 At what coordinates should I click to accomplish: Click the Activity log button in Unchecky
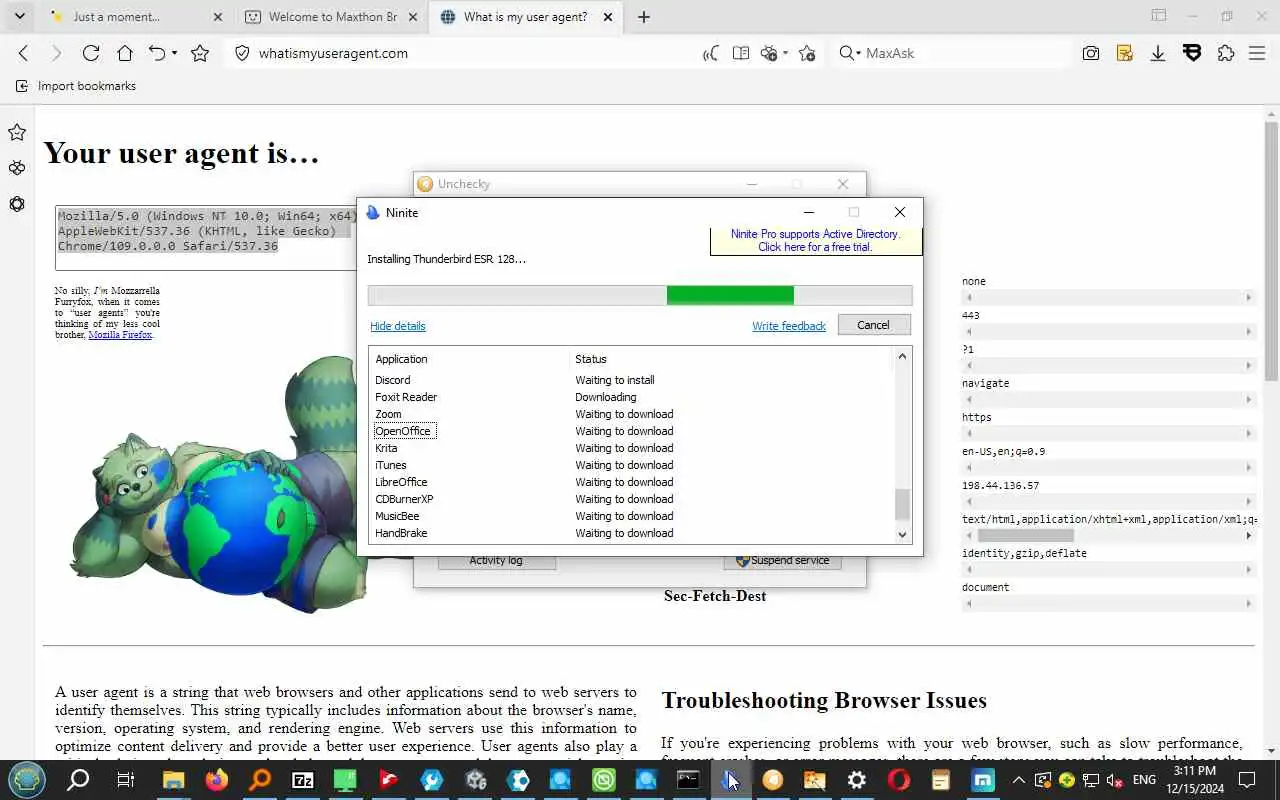[496, 561]
